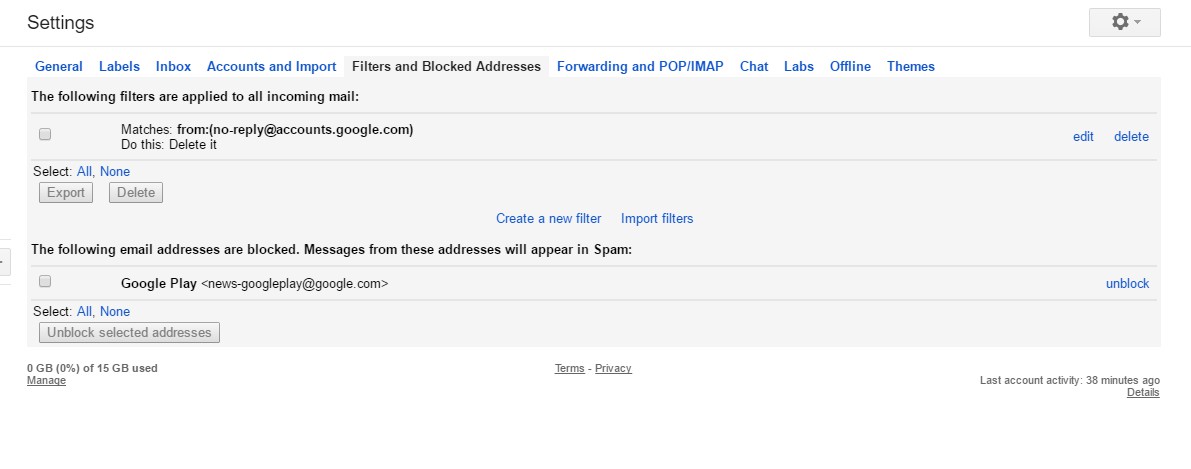Click Create a new filter link
Viewport: 1191px width, 469px height.
pos(549,219)
